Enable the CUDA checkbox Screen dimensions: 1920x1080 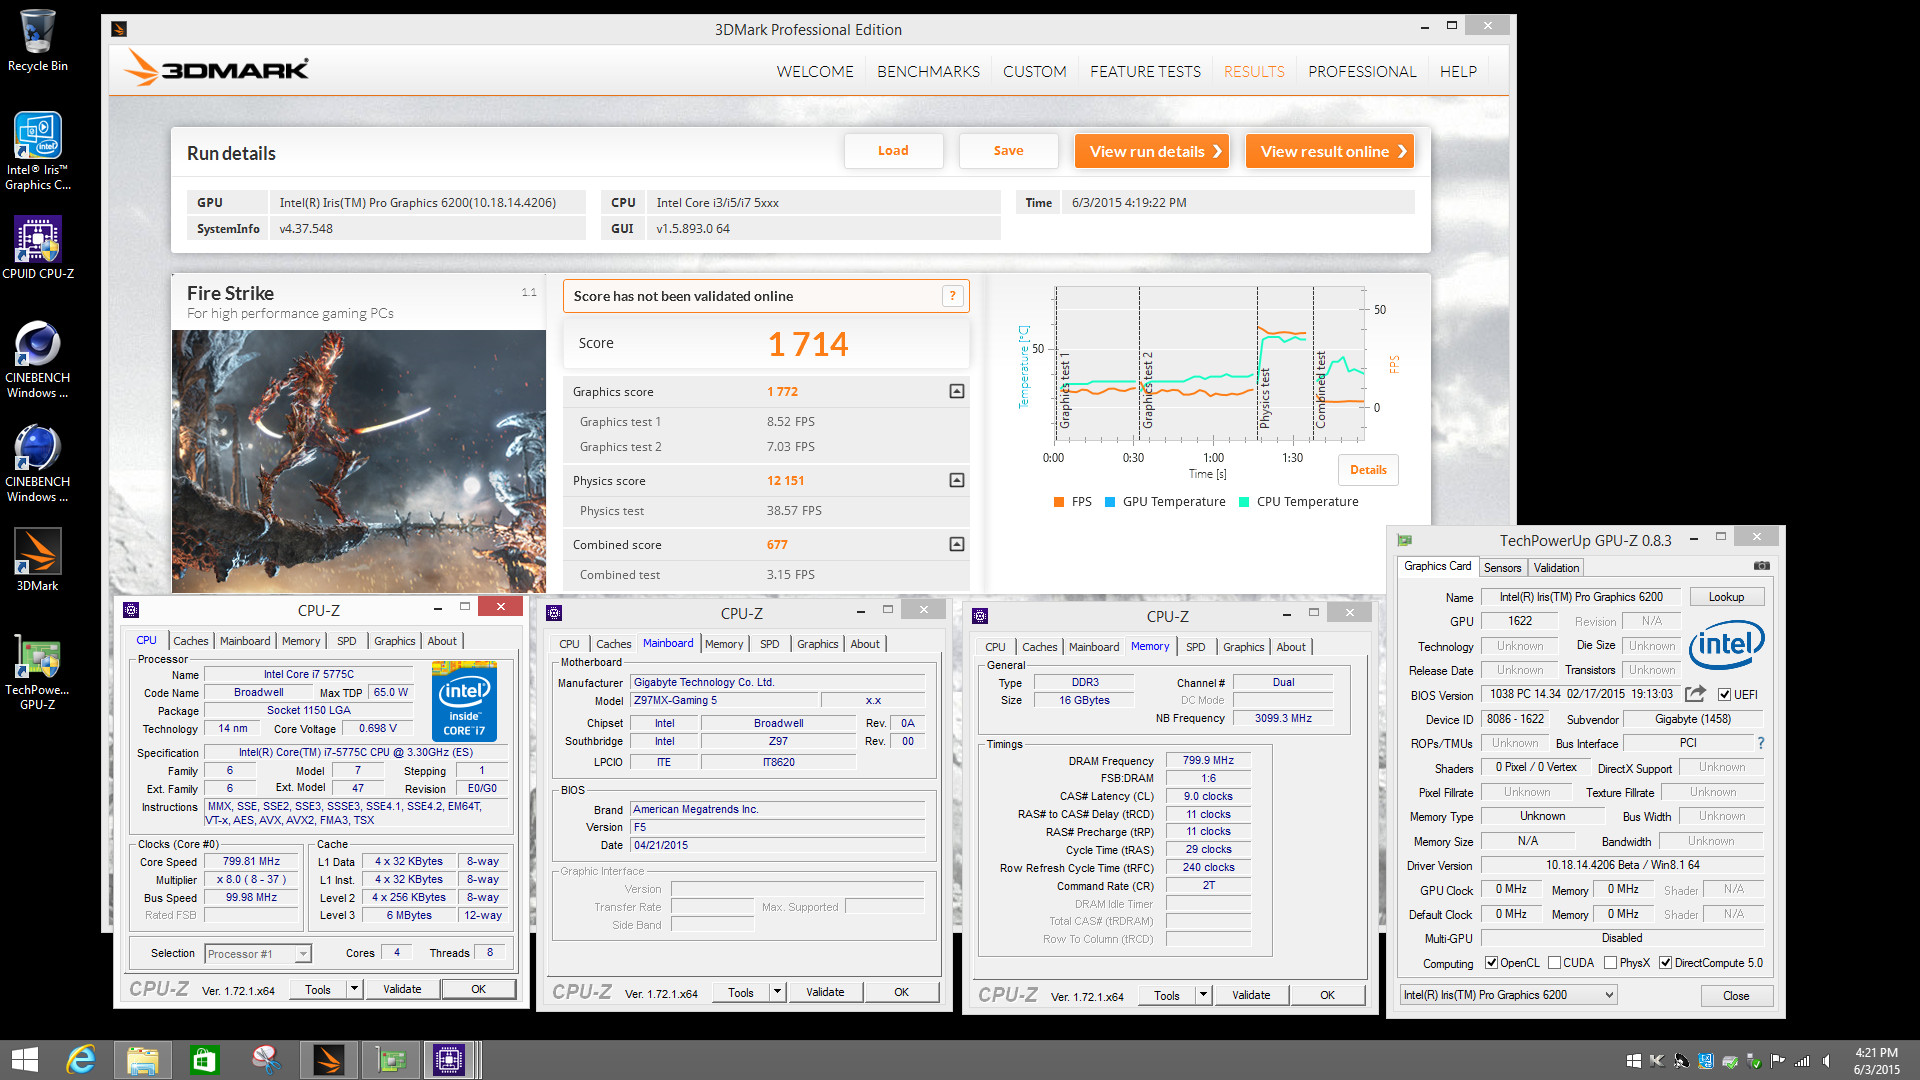point(1554,963)
